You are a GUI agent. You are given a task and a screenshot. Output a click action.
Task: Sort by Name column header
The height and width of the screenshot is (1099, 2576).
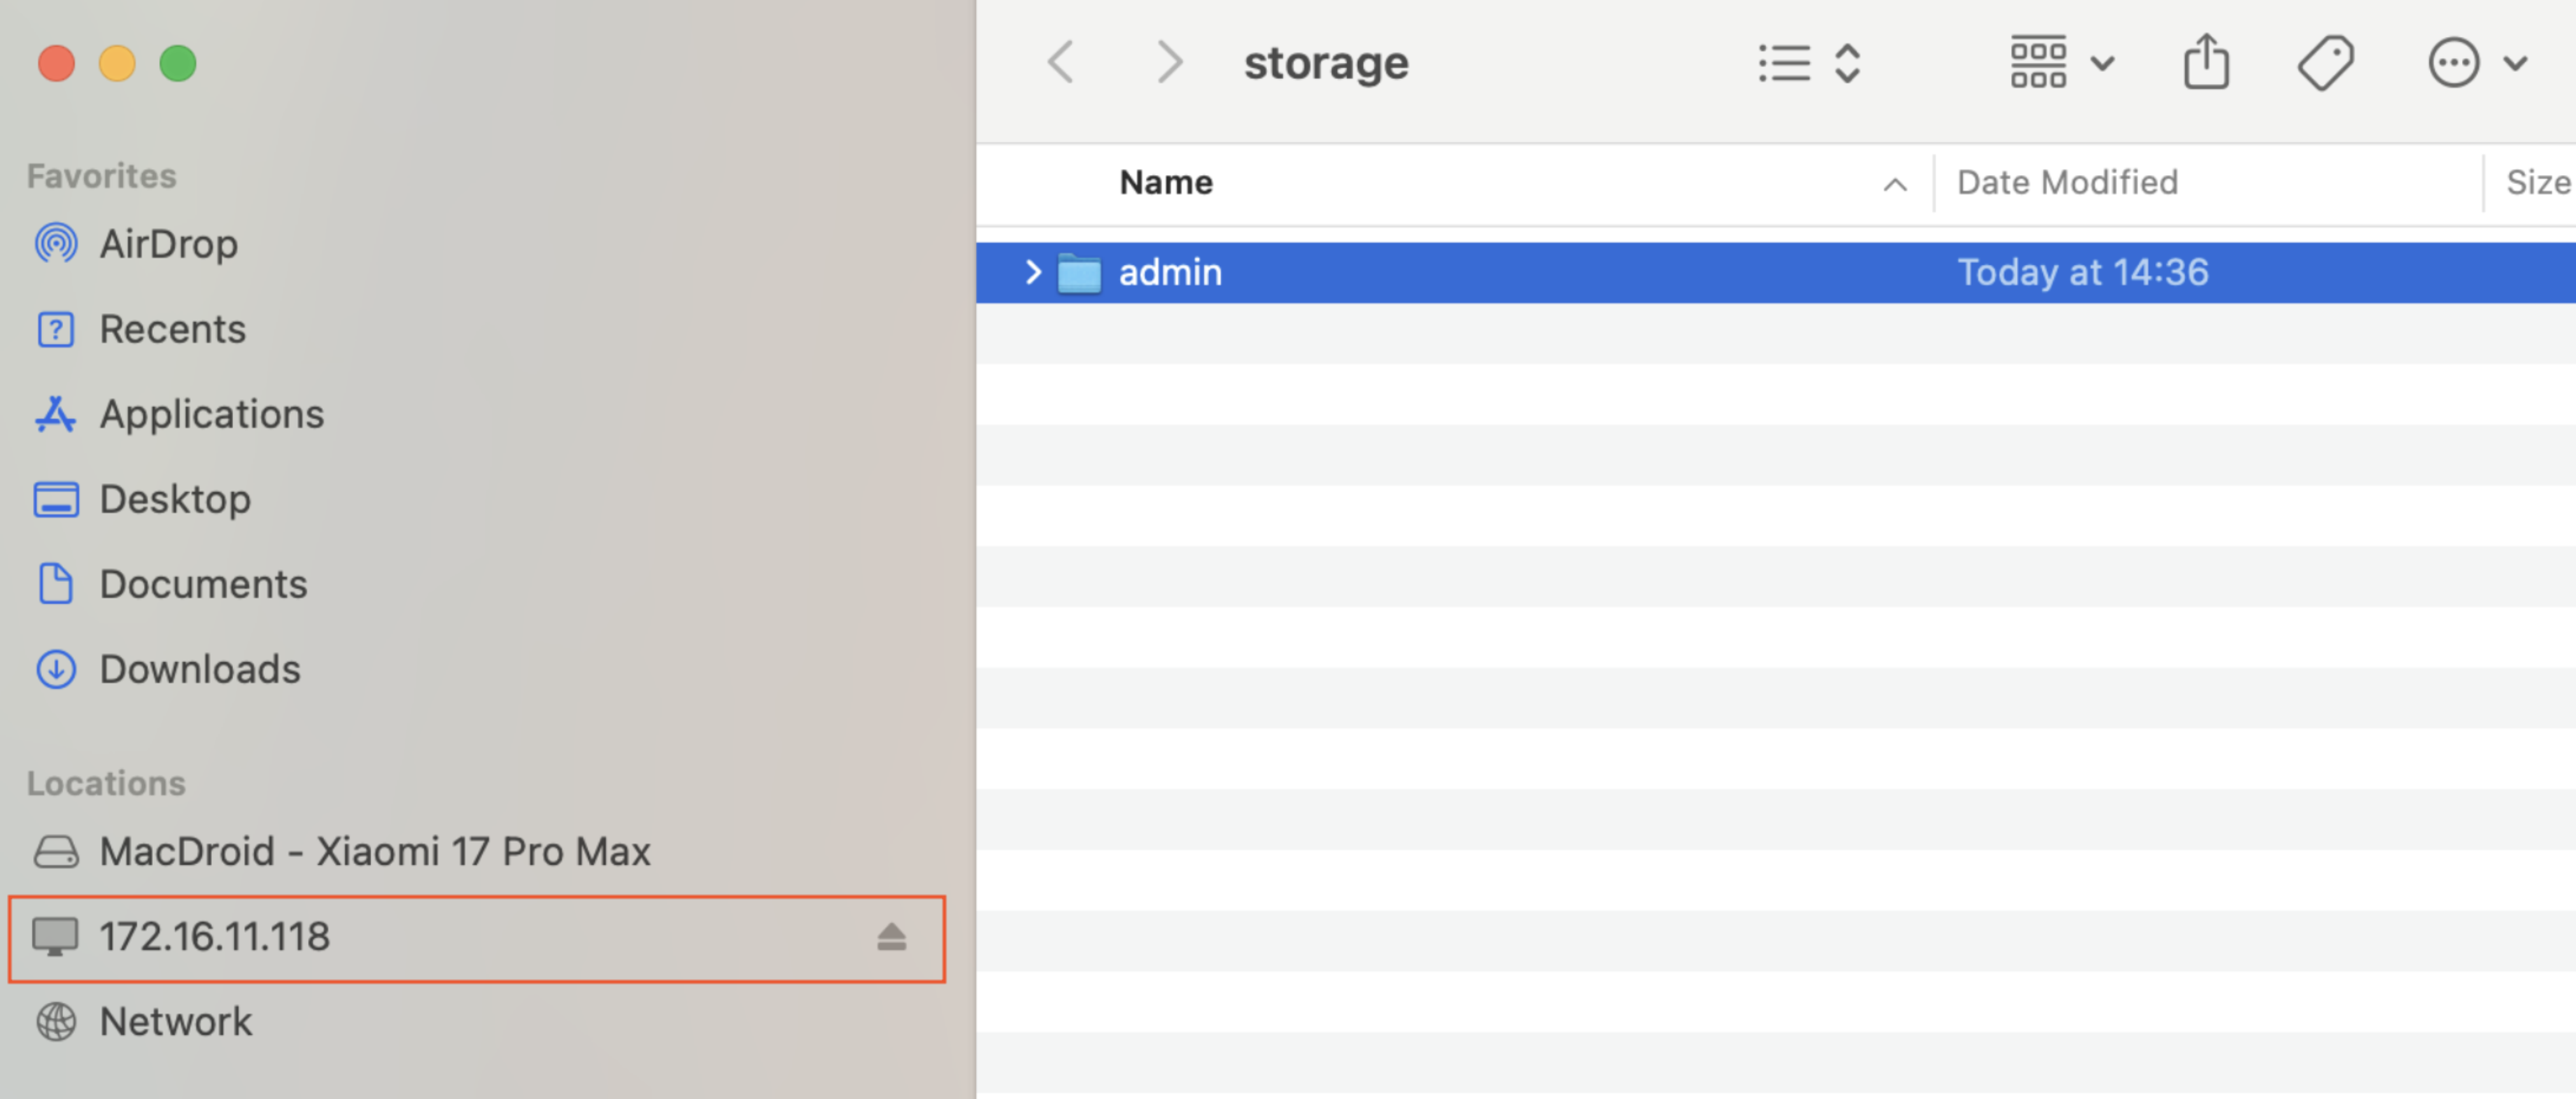pyautogui.click(x=1165, y=183)
